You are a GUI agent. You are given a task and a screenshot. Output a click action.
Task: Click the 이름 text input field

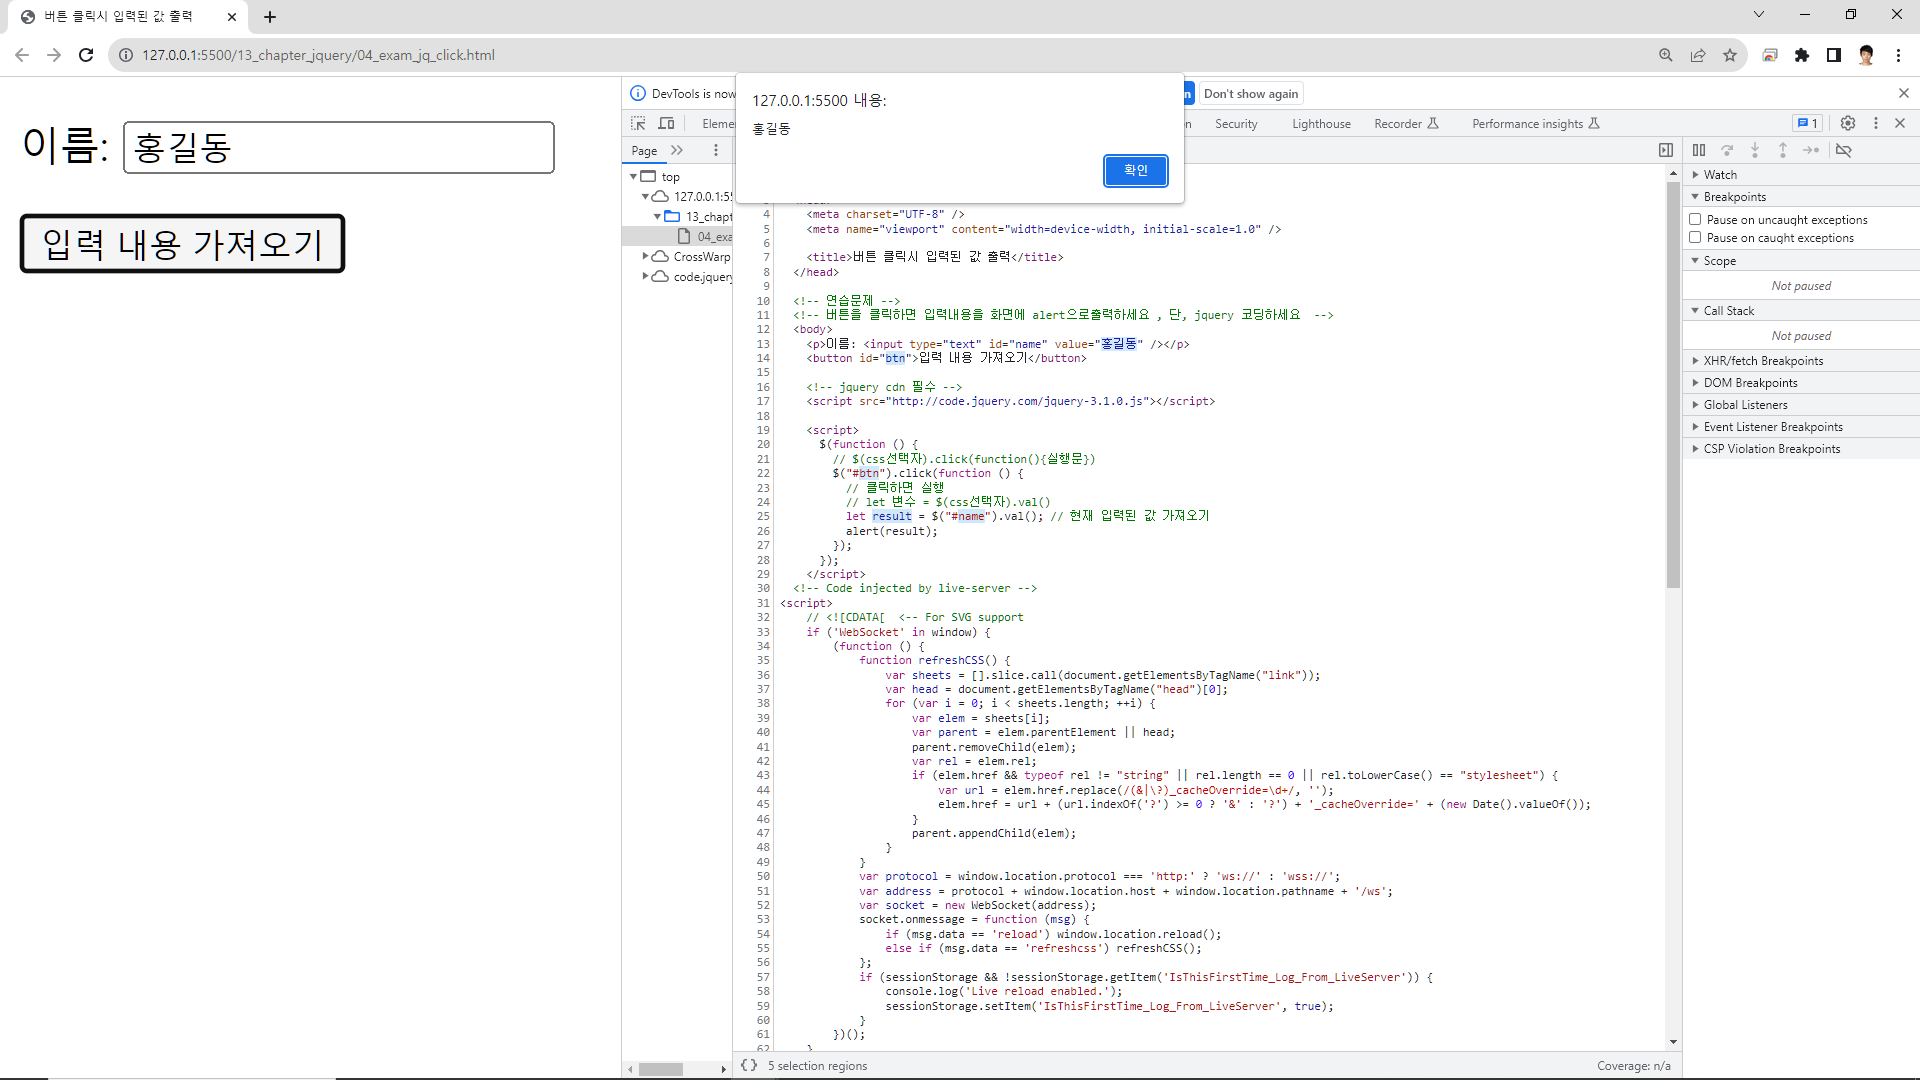[339, 147]
